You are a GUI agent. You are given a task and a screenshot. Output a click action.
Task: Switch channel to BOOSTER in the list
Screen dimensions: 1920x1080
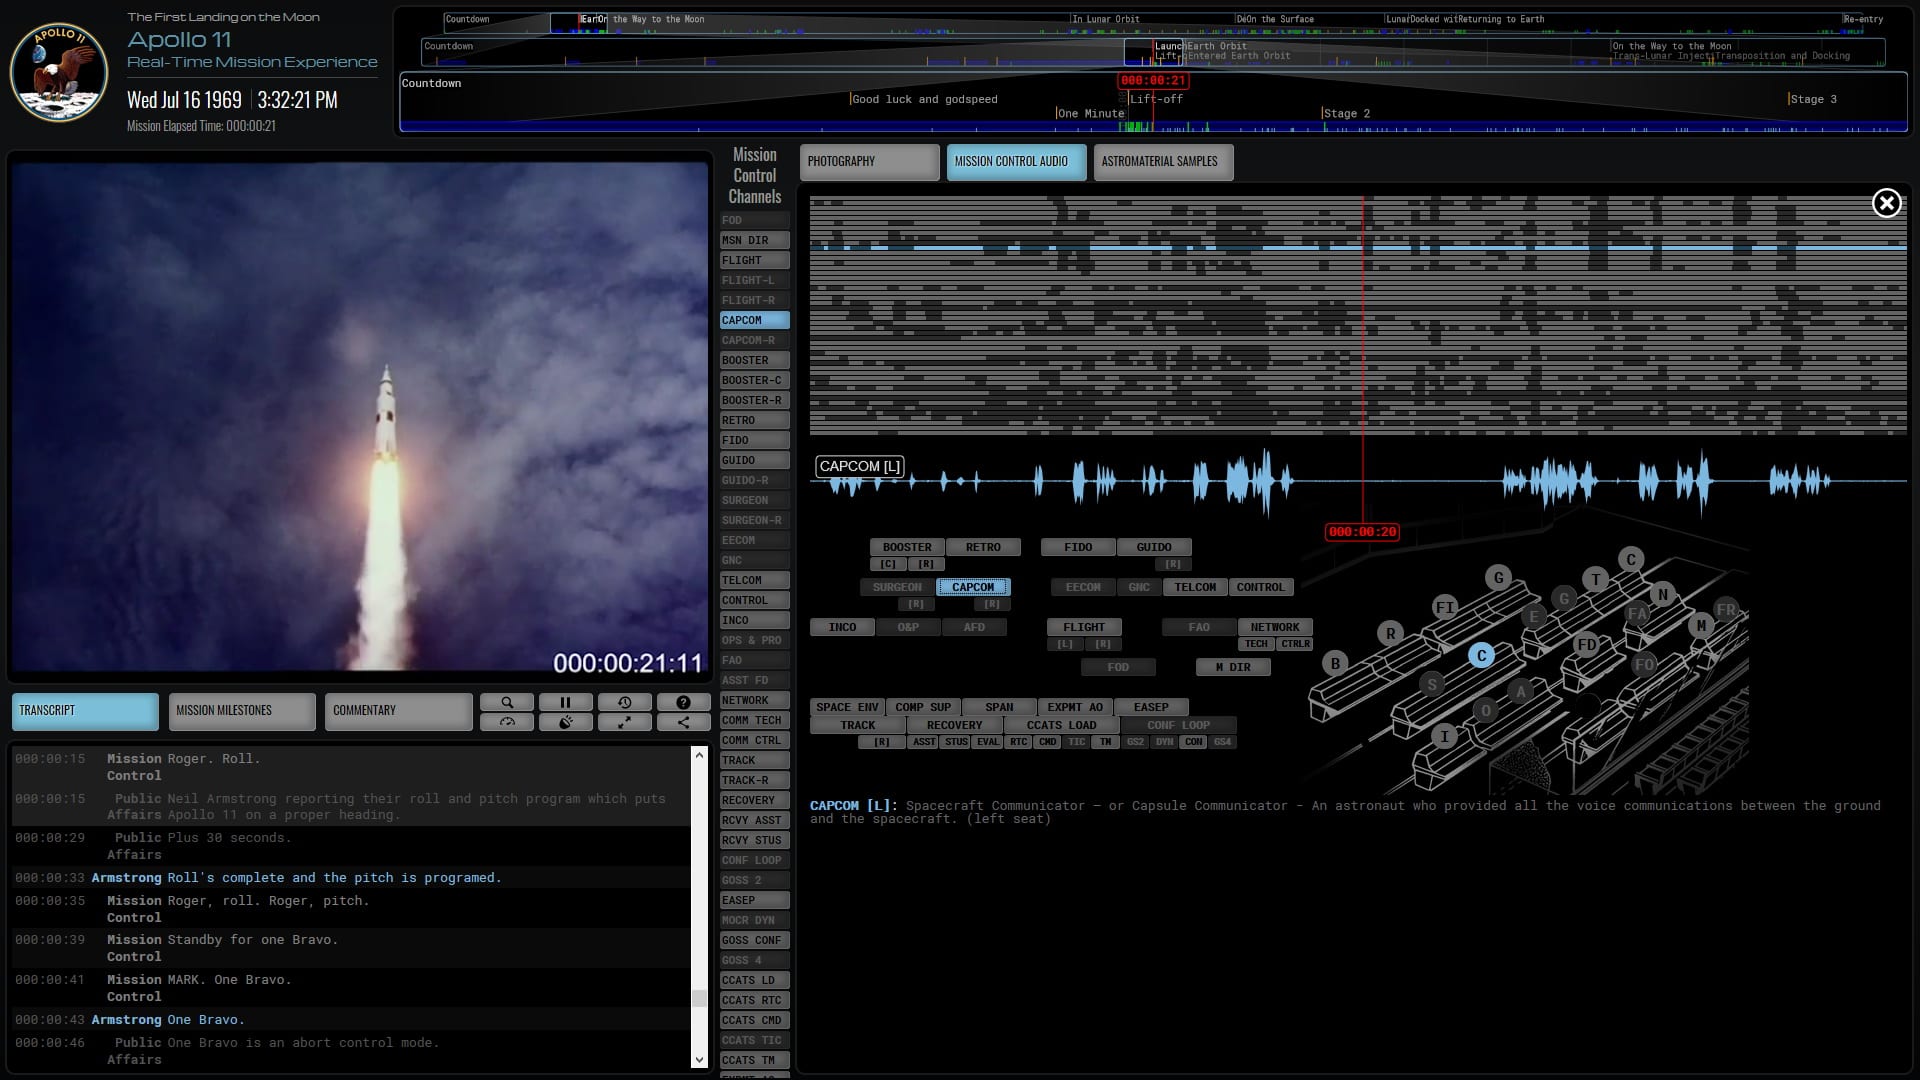point(754,360)
